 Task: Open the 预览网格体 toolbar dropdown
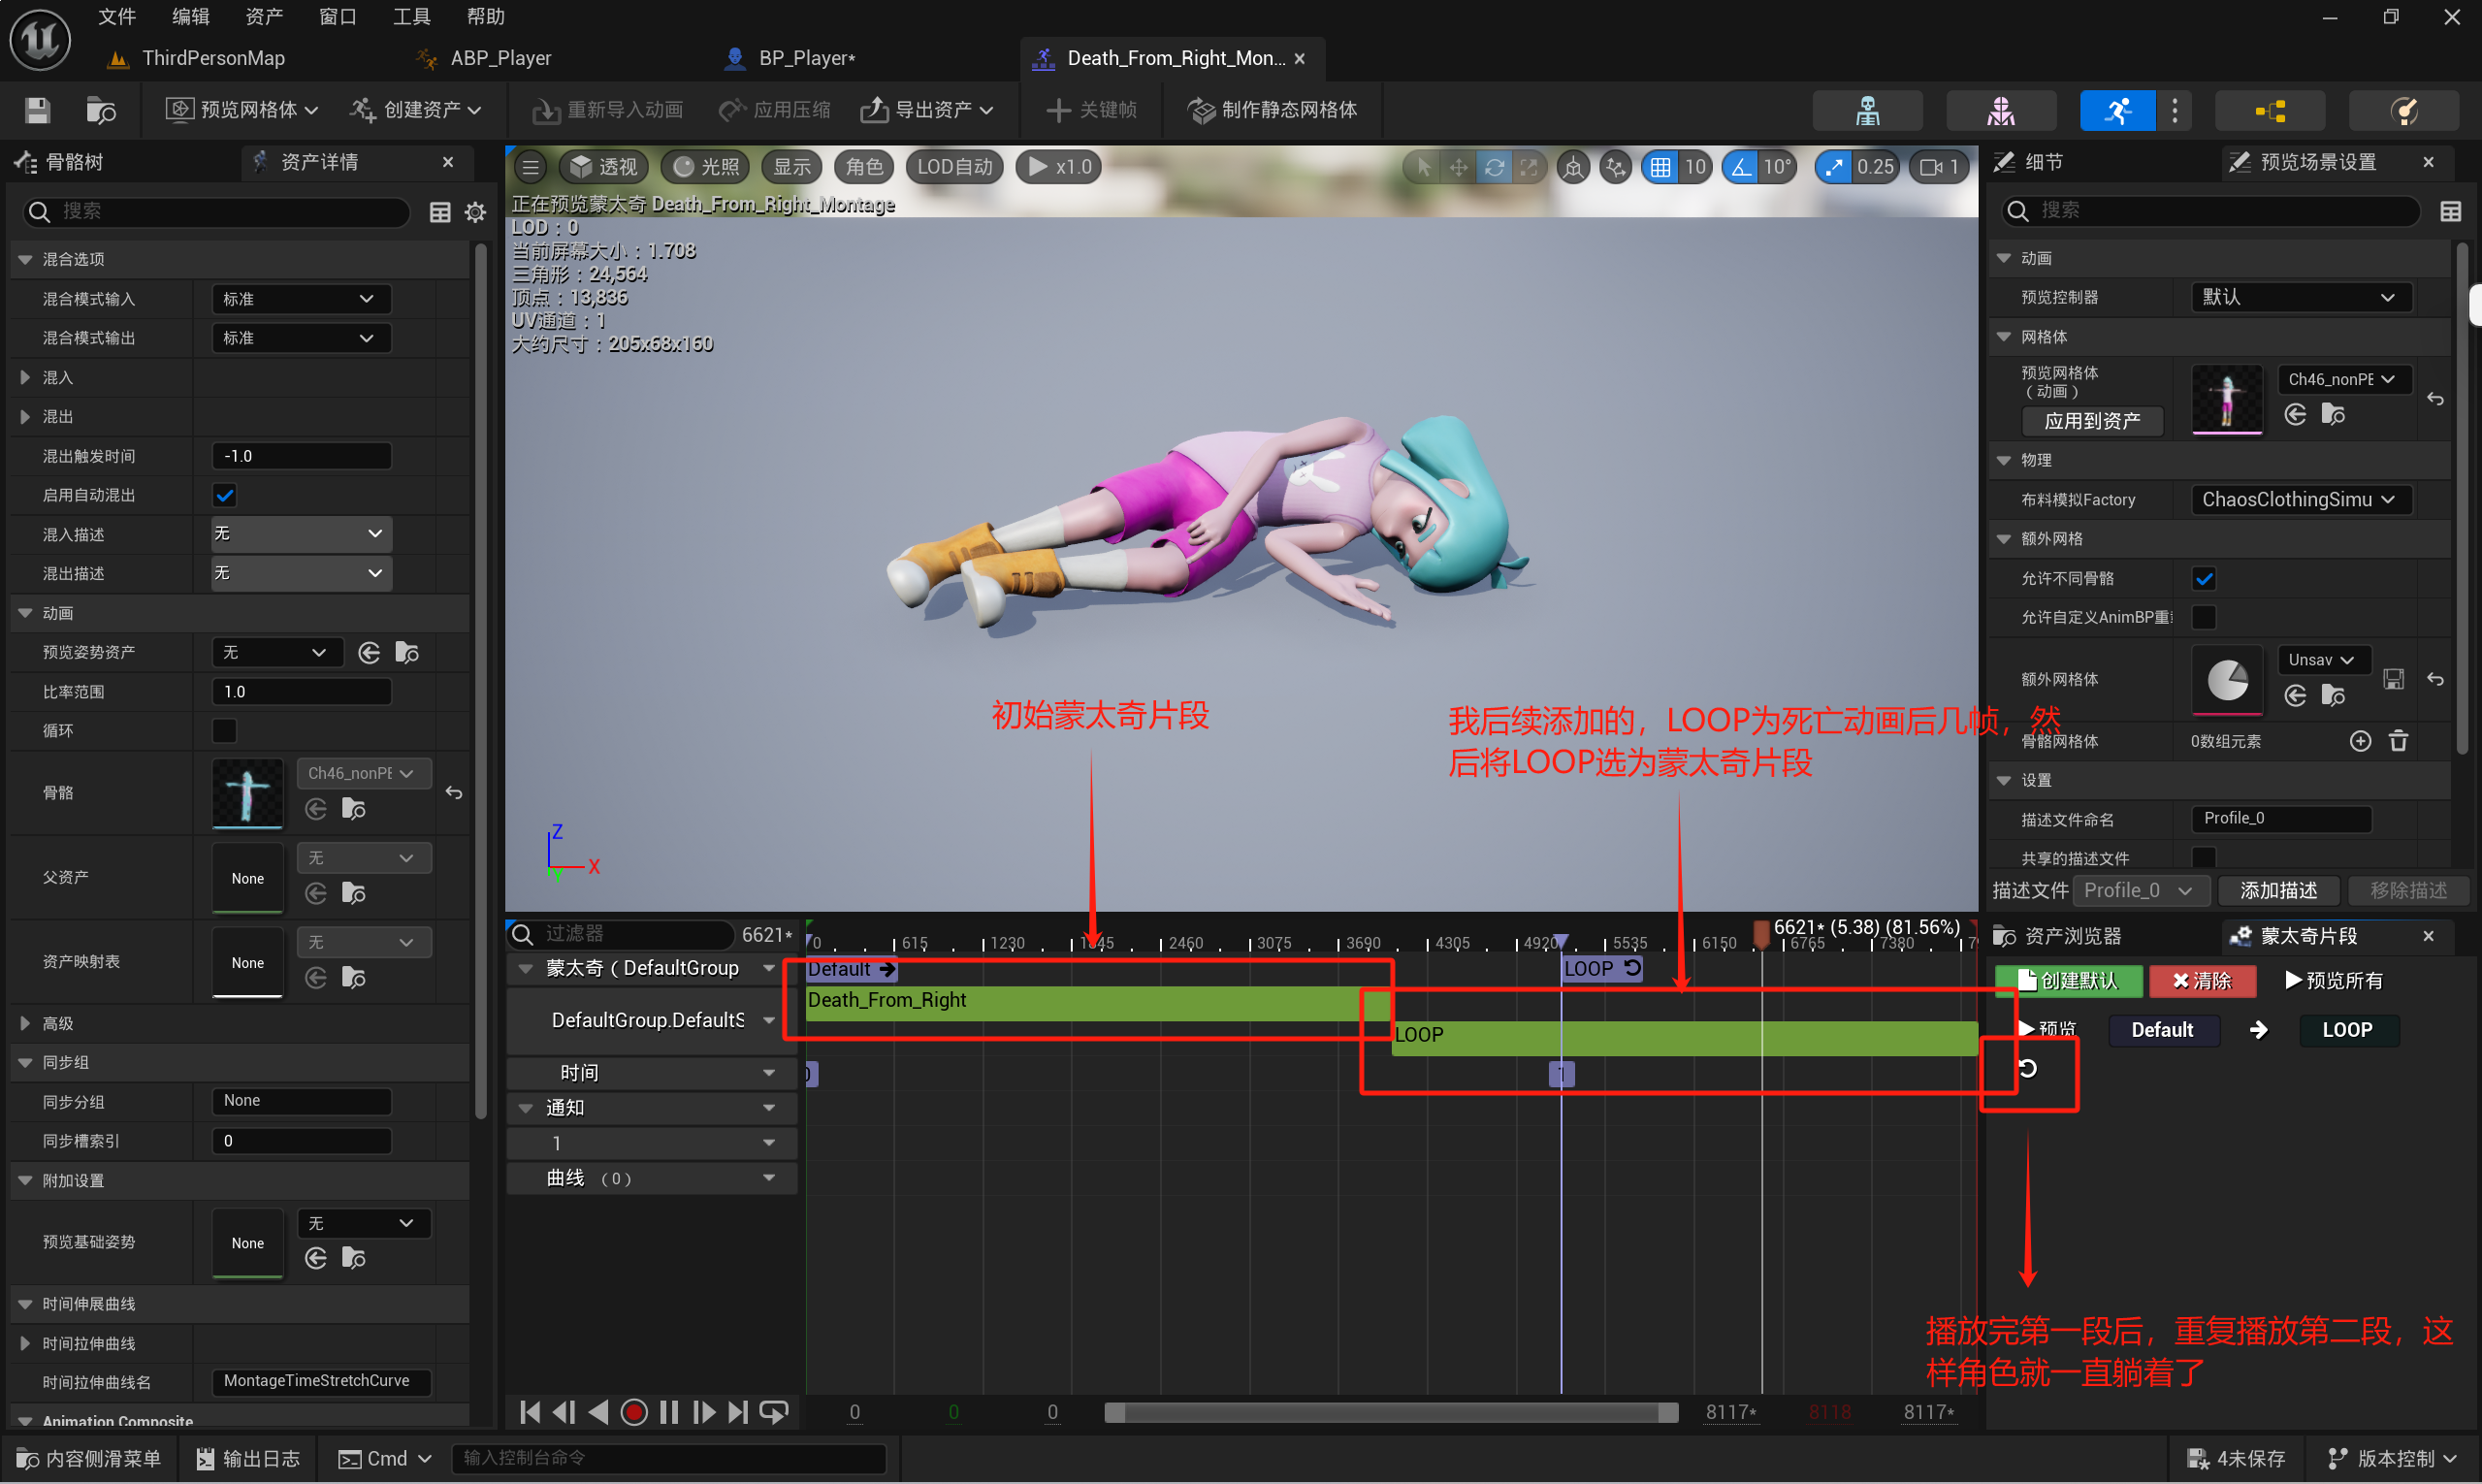tap(242, 110)
